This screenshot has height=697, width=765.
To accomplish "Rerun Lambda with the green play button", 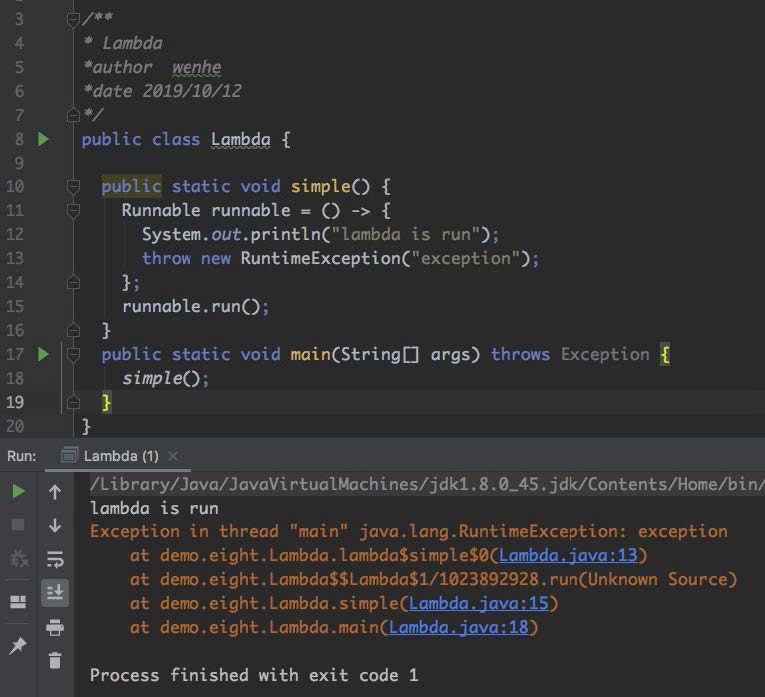I will (18, 491).
